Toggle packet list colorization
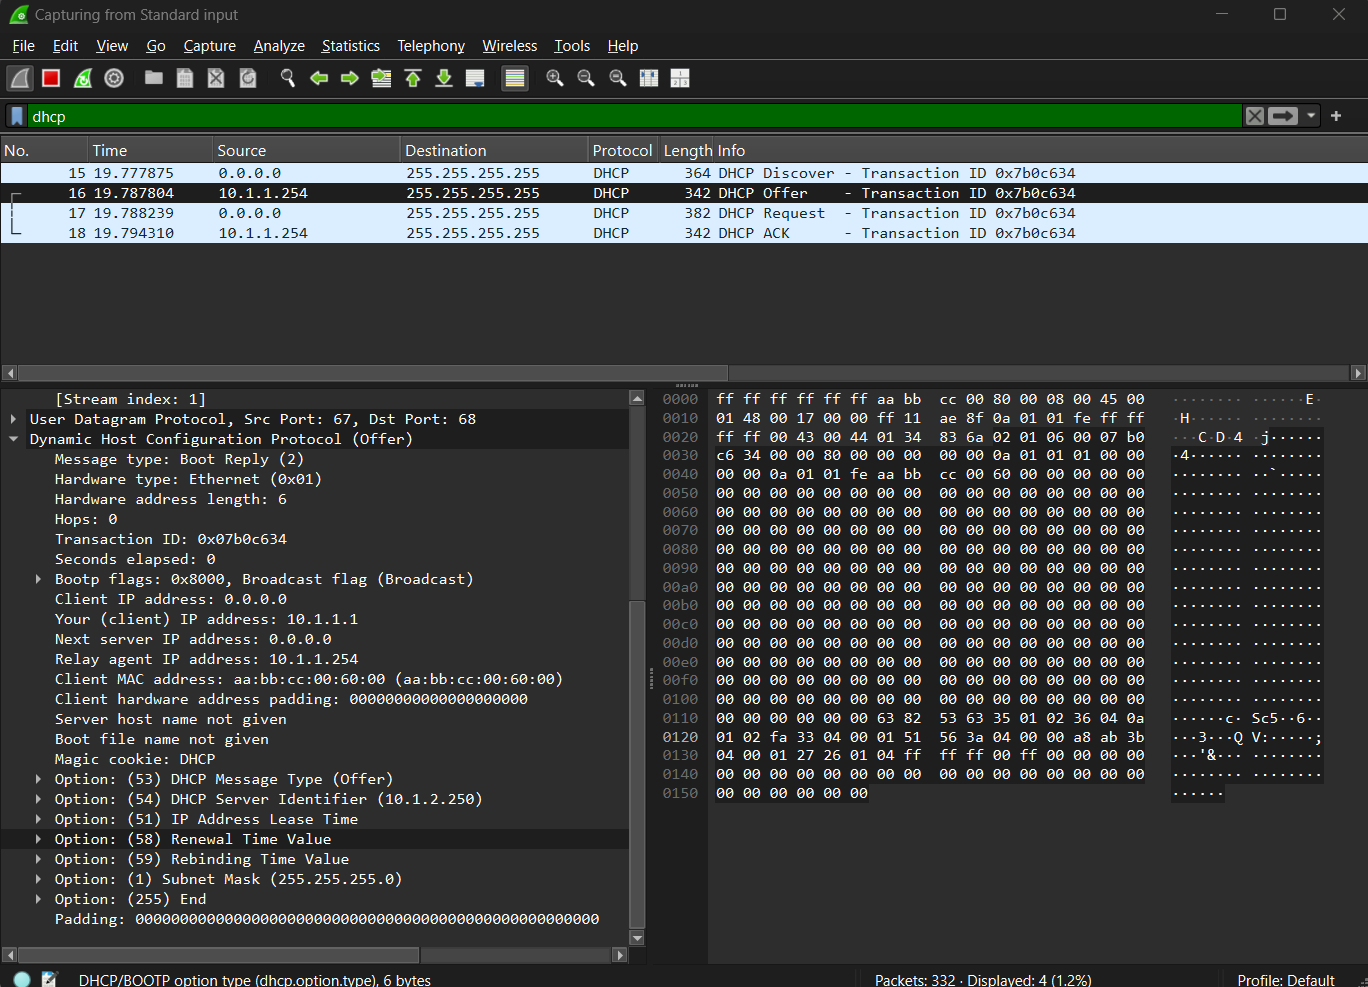1368x987 pixels. (x=515, y=78)
